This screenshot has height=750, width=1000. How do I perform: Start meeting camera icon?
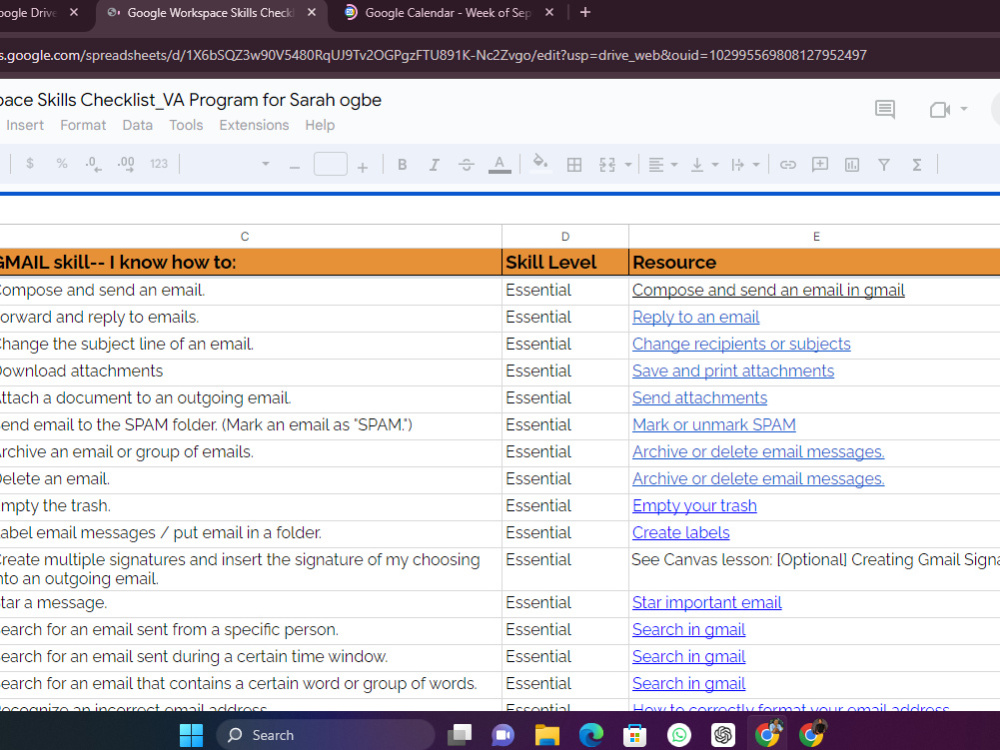(x=939, y=110)
